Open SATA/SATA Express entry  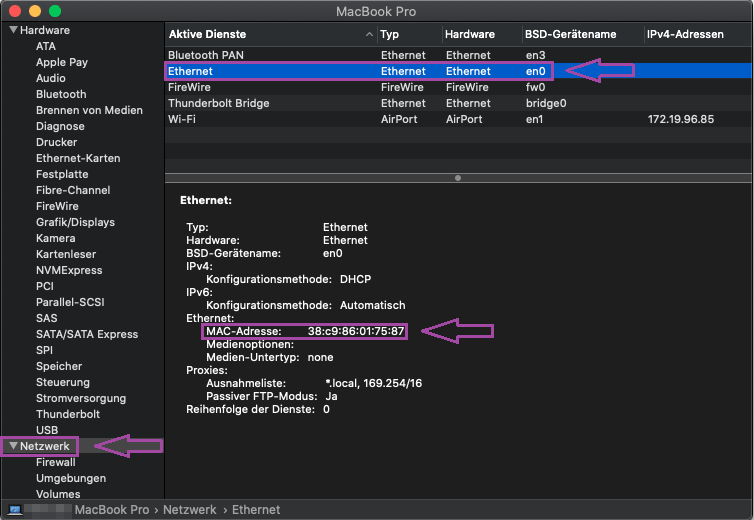click(87, 334)
